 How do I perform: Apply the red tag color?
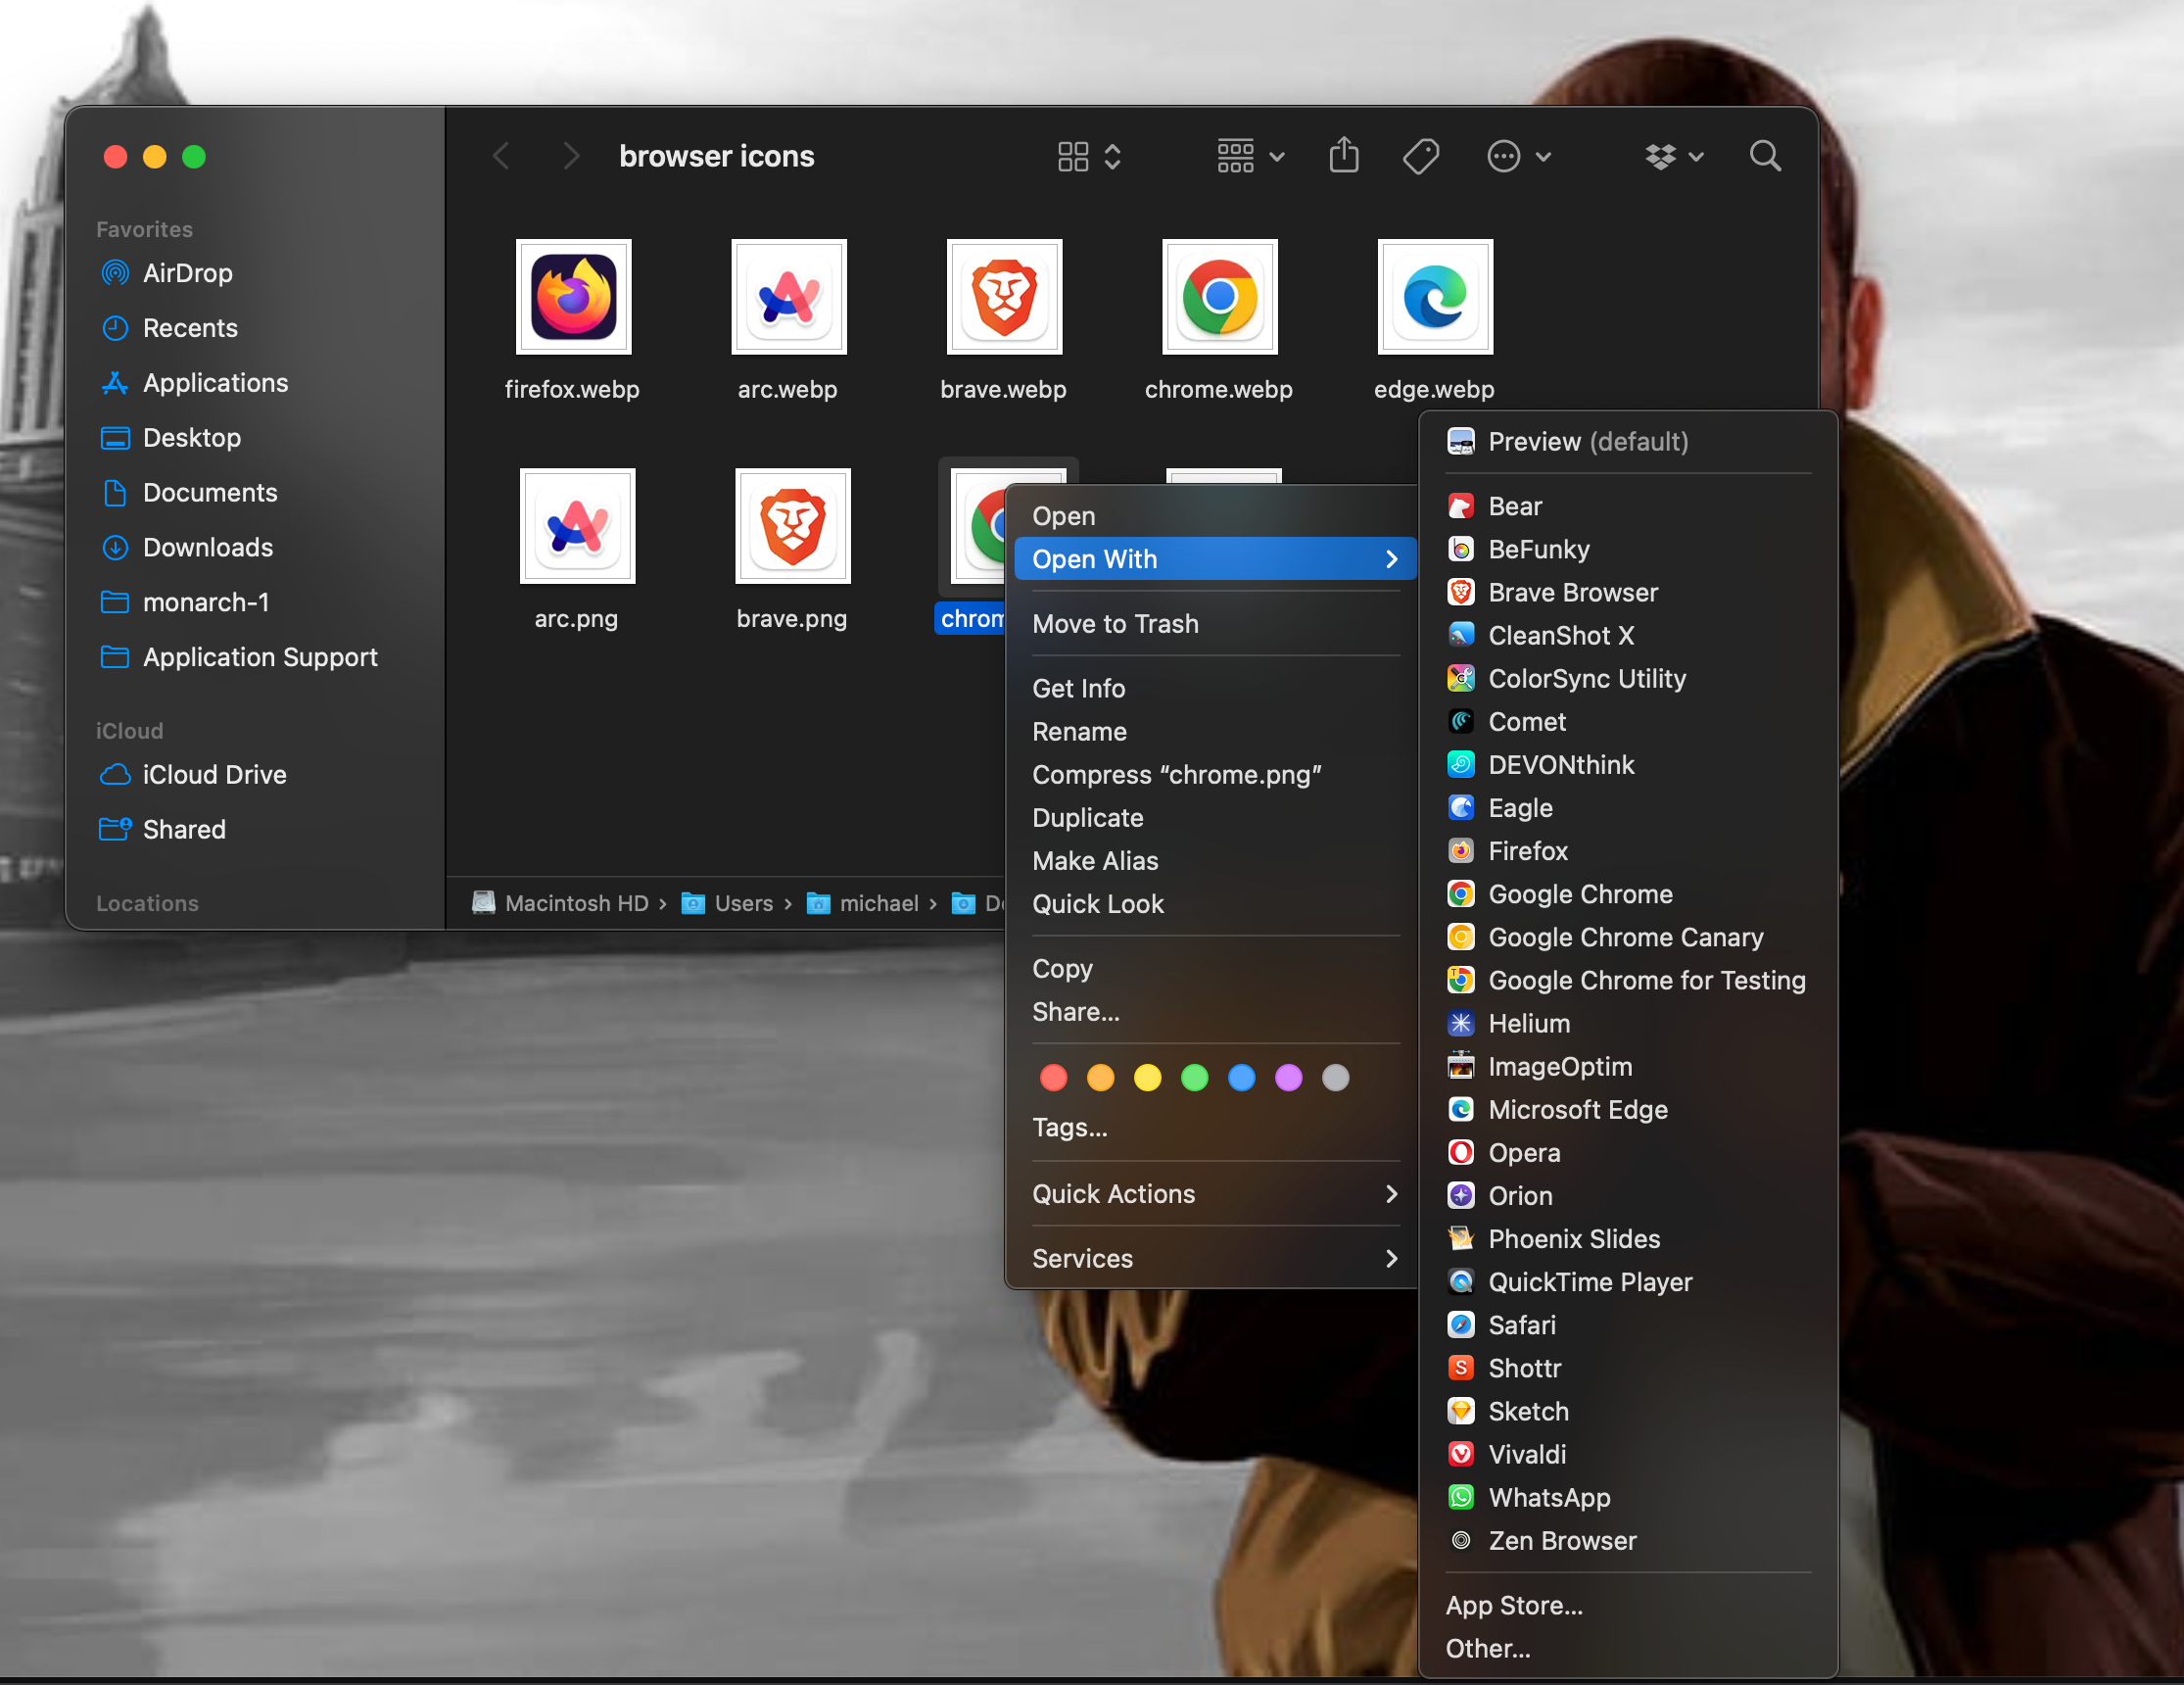click(x=1053, y=1077)
